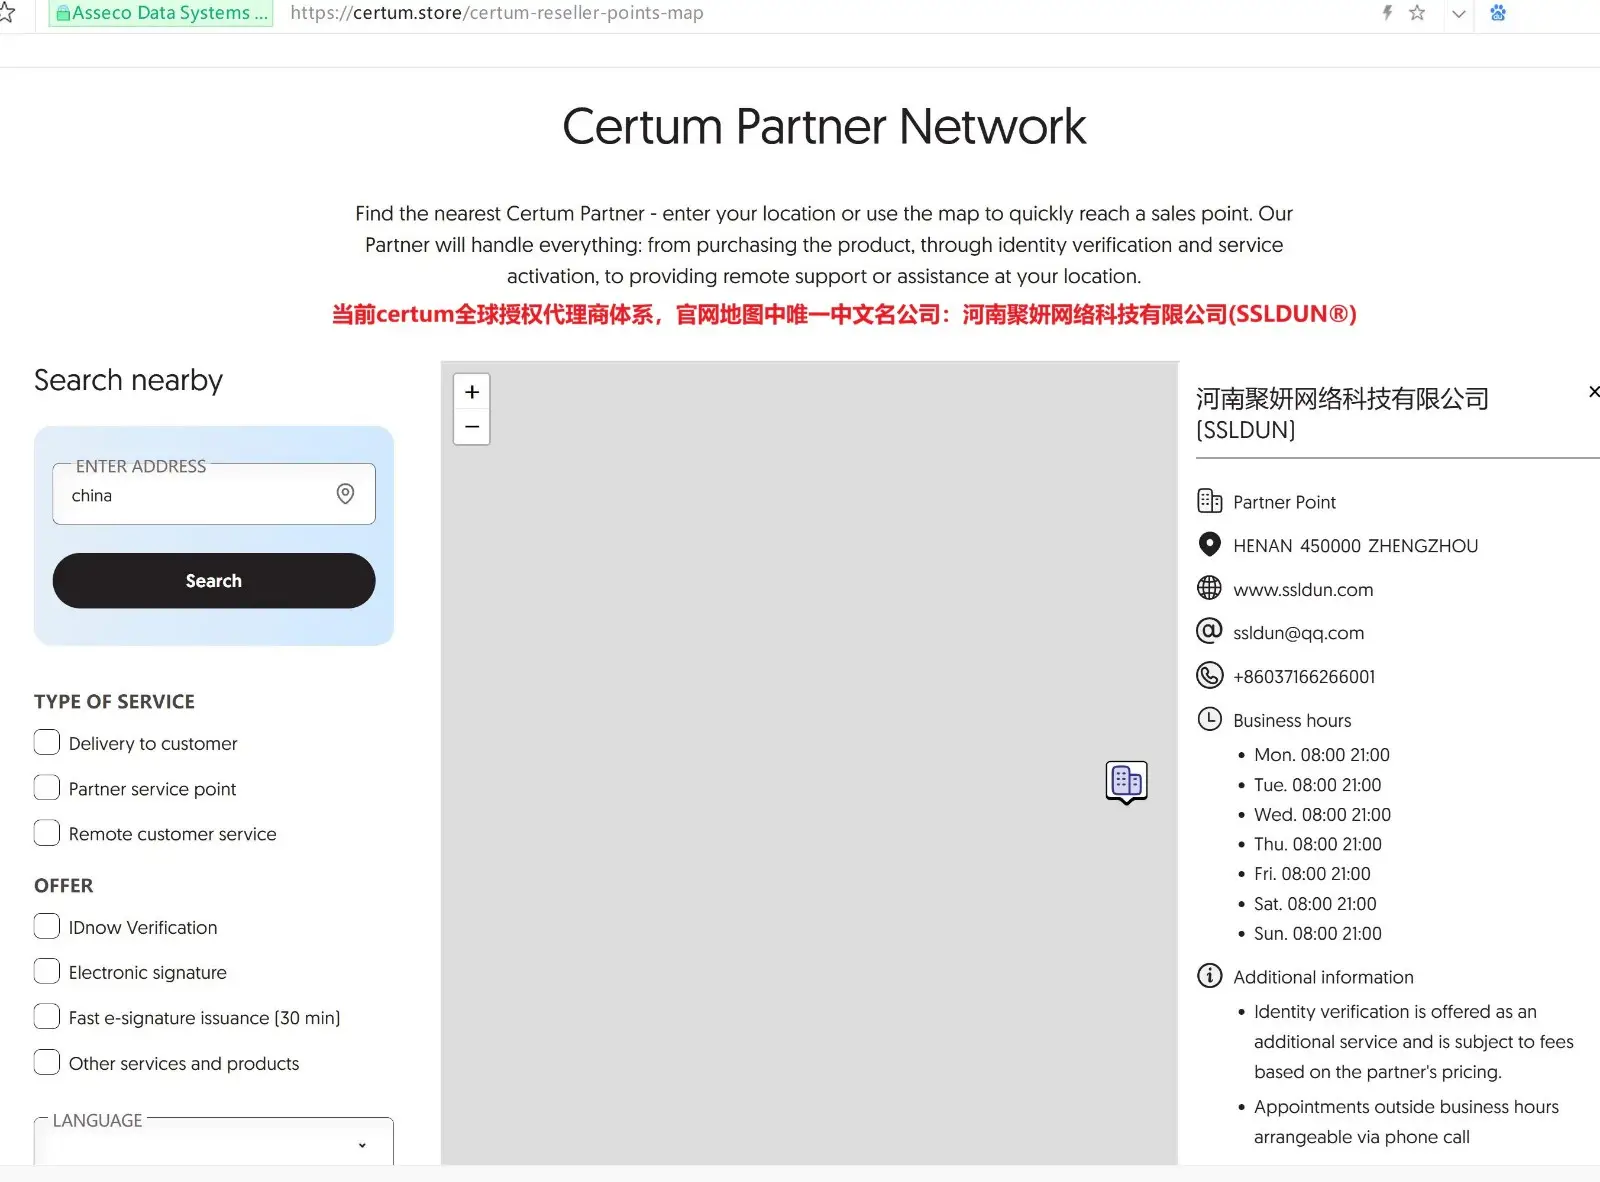Open the address bar dropdown chevron
The height and width of the screenshot is (1182, 1600).
pyautogui.click(x=1459, y=14)
